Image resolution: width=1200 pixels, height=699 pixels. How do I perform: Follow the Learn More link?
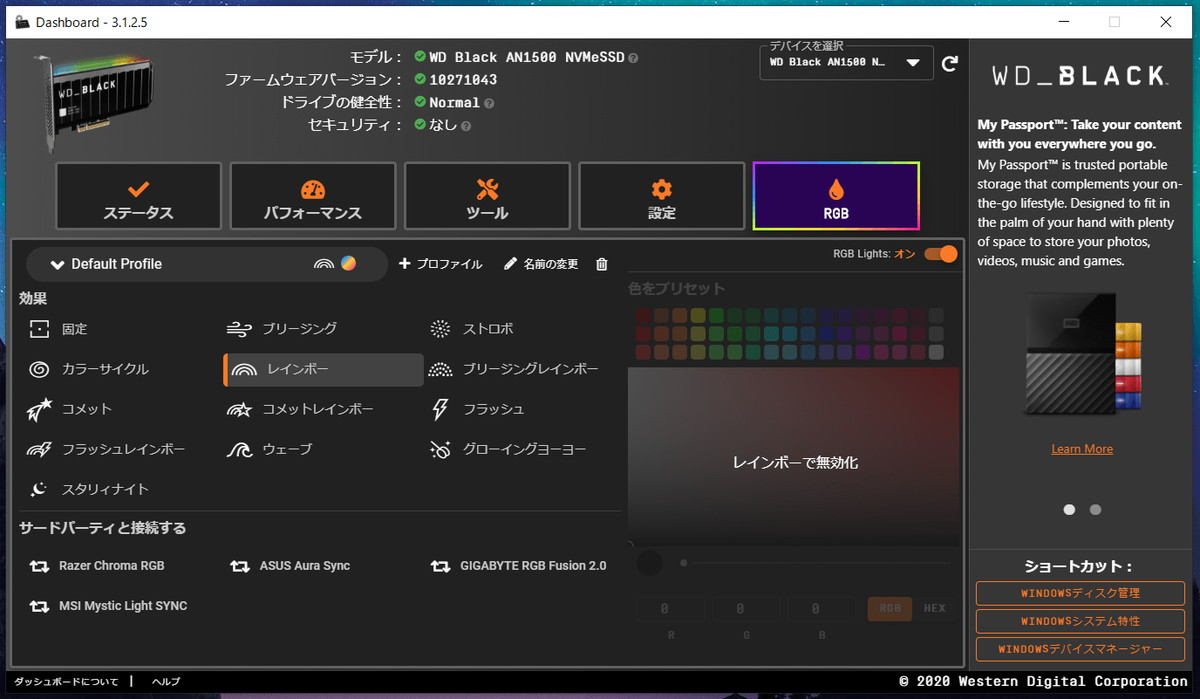(1082, 449)
